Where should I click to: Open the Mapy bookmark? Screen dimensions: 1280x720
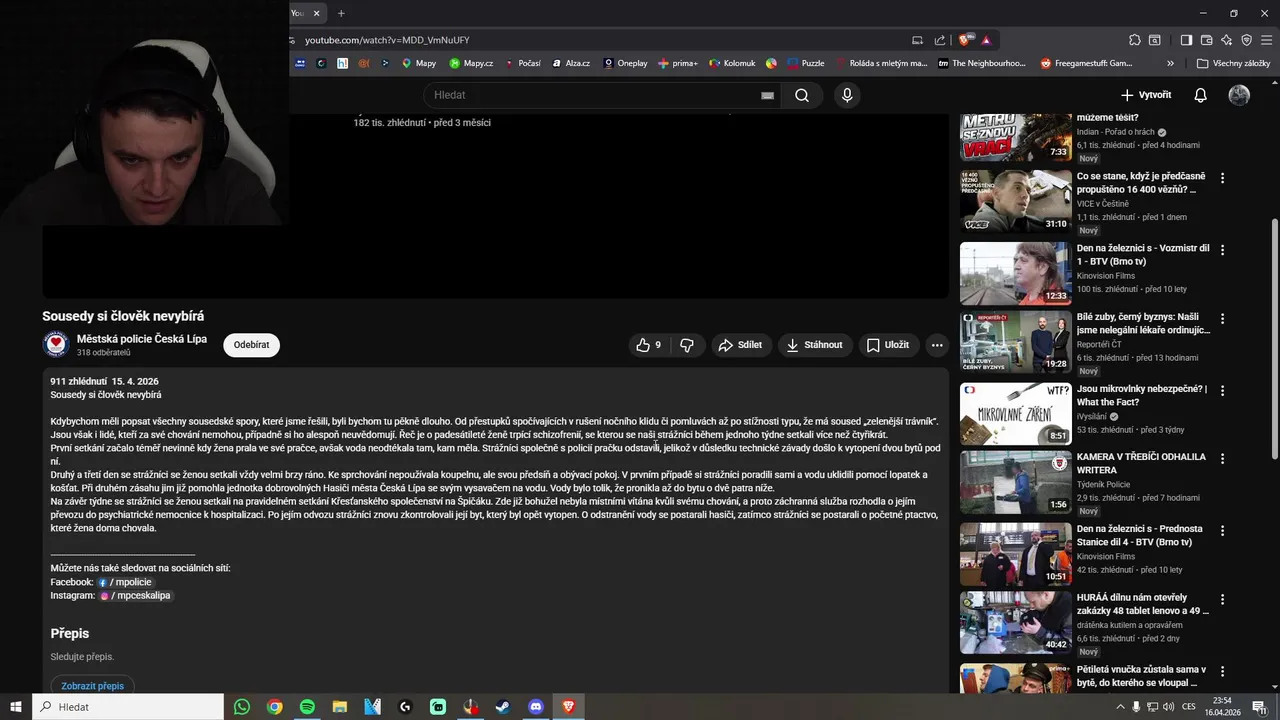[419, 63]
